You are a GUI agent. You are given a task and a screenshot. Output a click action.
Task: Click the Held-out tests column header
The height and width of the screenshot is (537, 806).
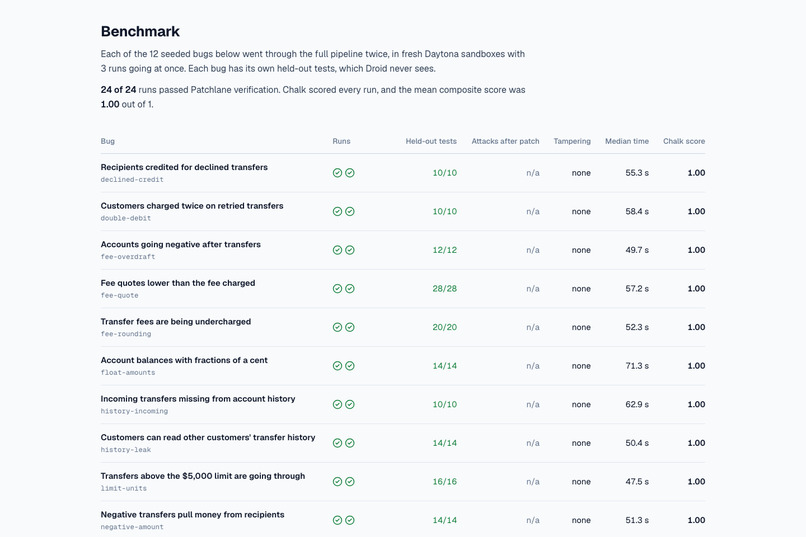(431, 141)
